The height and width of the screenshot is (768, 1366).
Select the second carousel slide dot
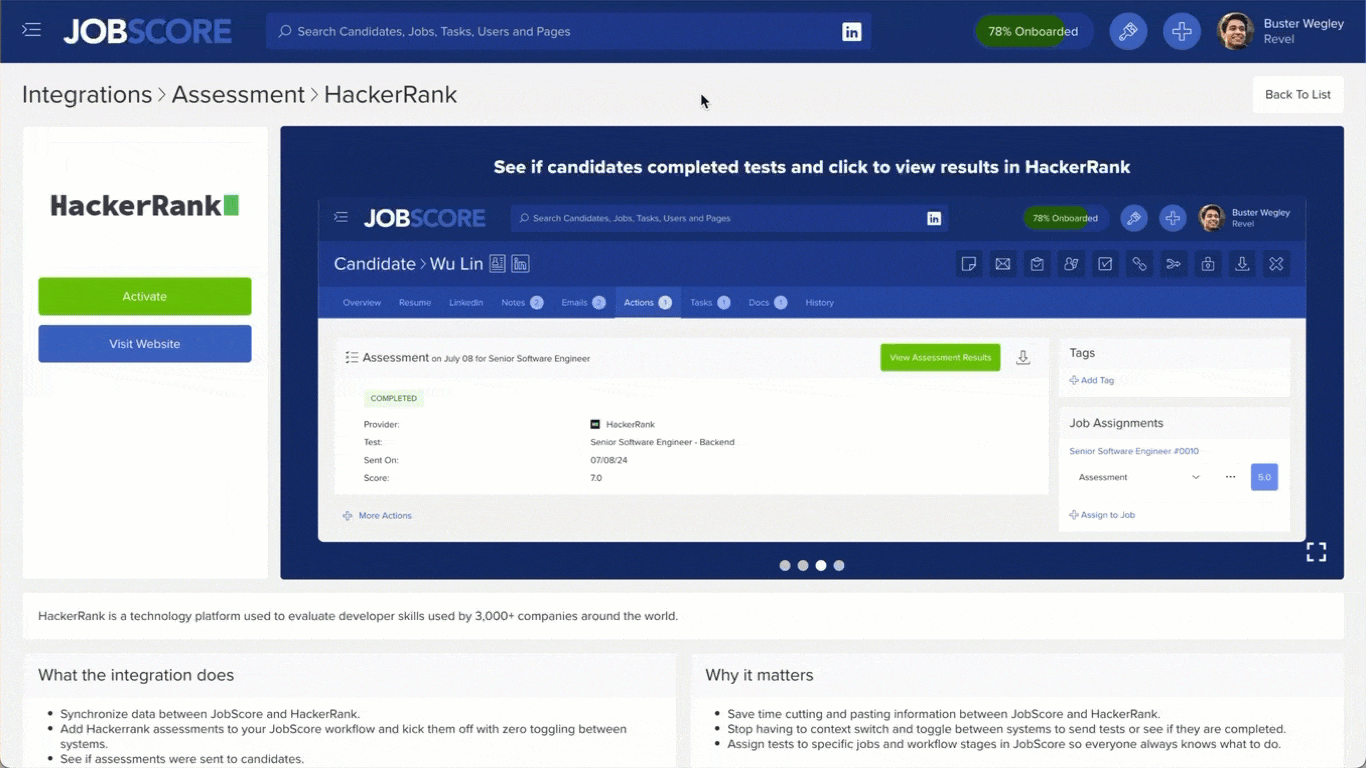pos(803,566)
